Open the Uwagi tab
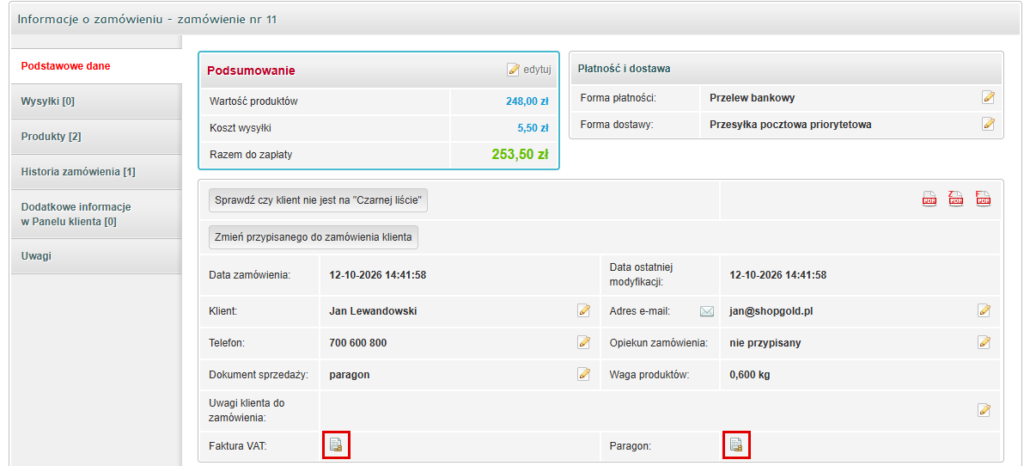Viewport: 1024px width, 466px height. 96,256
